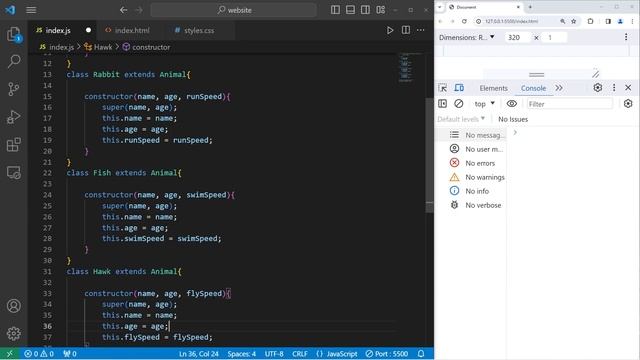Open editor More Actions menu
Screen dimensions: 640x360
[x=420, y=30]
